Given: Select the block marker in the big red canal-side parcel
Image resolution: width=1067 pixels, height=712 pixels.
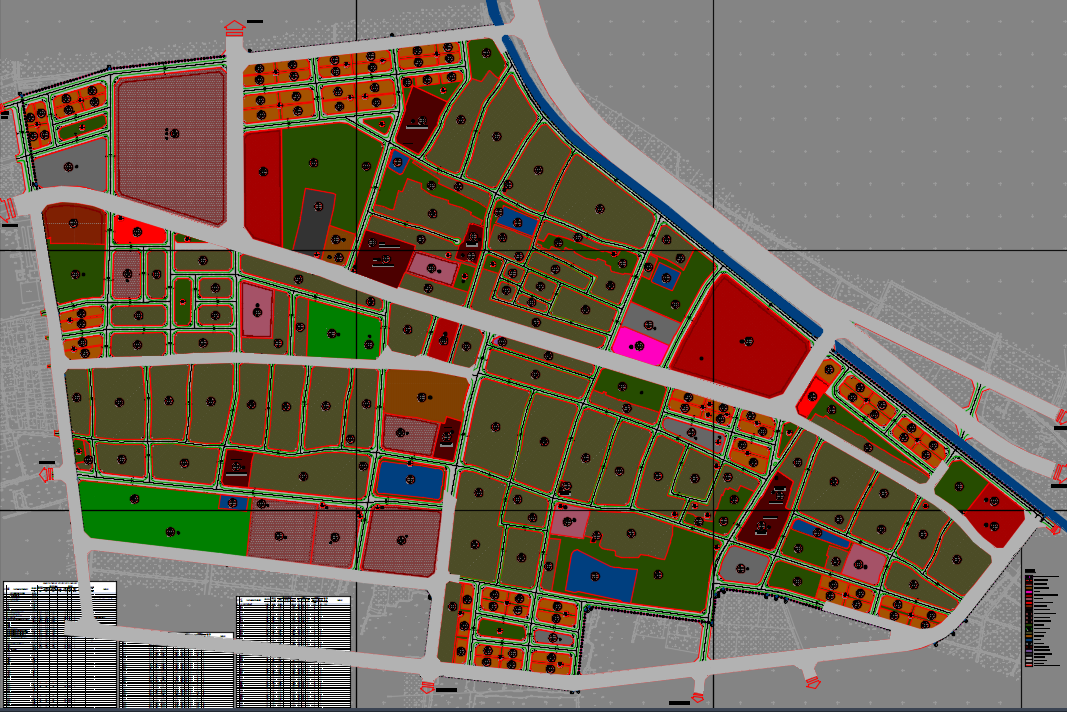Looking at the screenshot, I should tap(745, 341).
